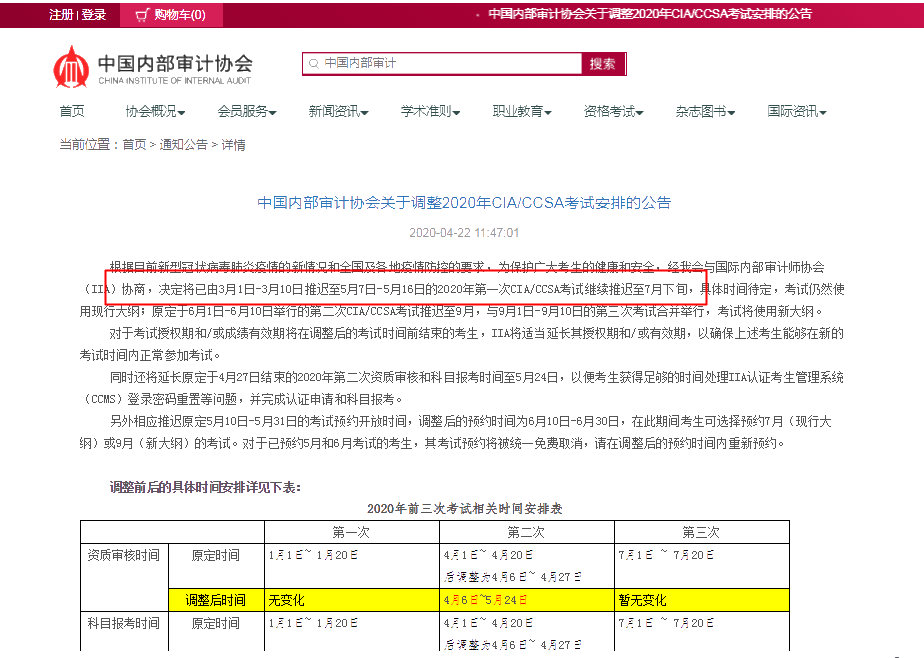Screen dimensions: 924x658
Task: Open the 职业教育 navigation dropdown
Action: 522,111
